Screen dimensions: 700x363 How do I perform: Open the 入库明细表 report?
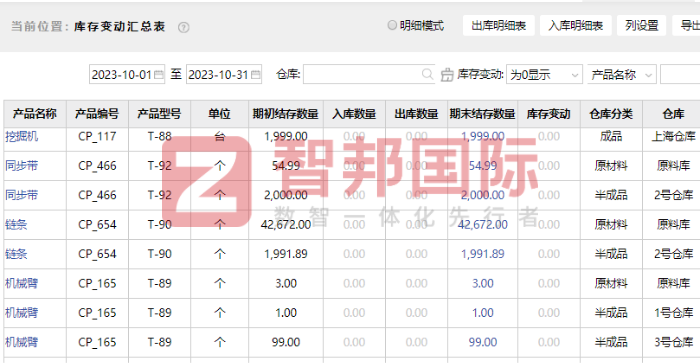click(x=576, y=25)
